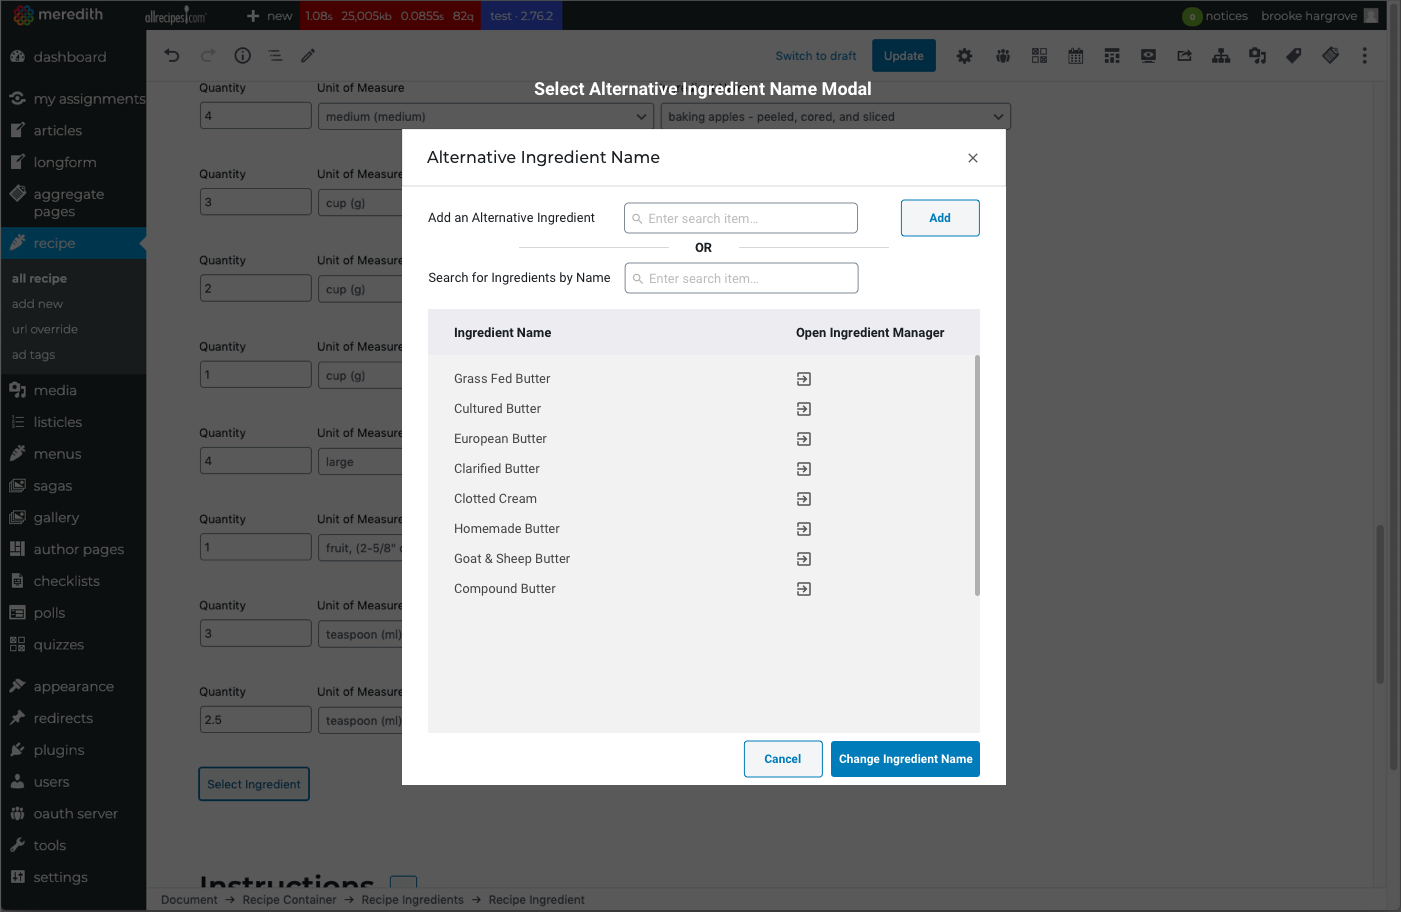The width and height of the screenshot is (1401, 912).
Task: Open ingredient manager for Clotted Cream
Action: pyautogui.click(x=804, y=499)
